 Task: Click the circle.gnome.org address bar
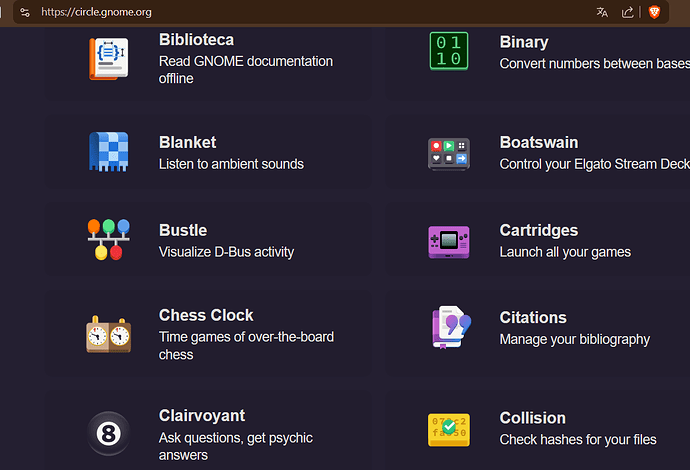300,12
